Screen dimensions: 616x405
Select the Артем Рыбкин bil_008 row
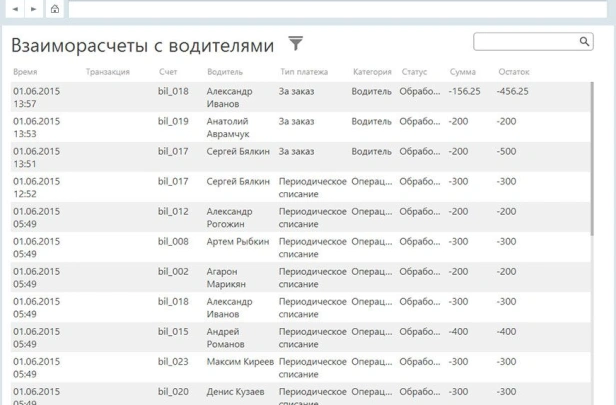tap(300, 247)
